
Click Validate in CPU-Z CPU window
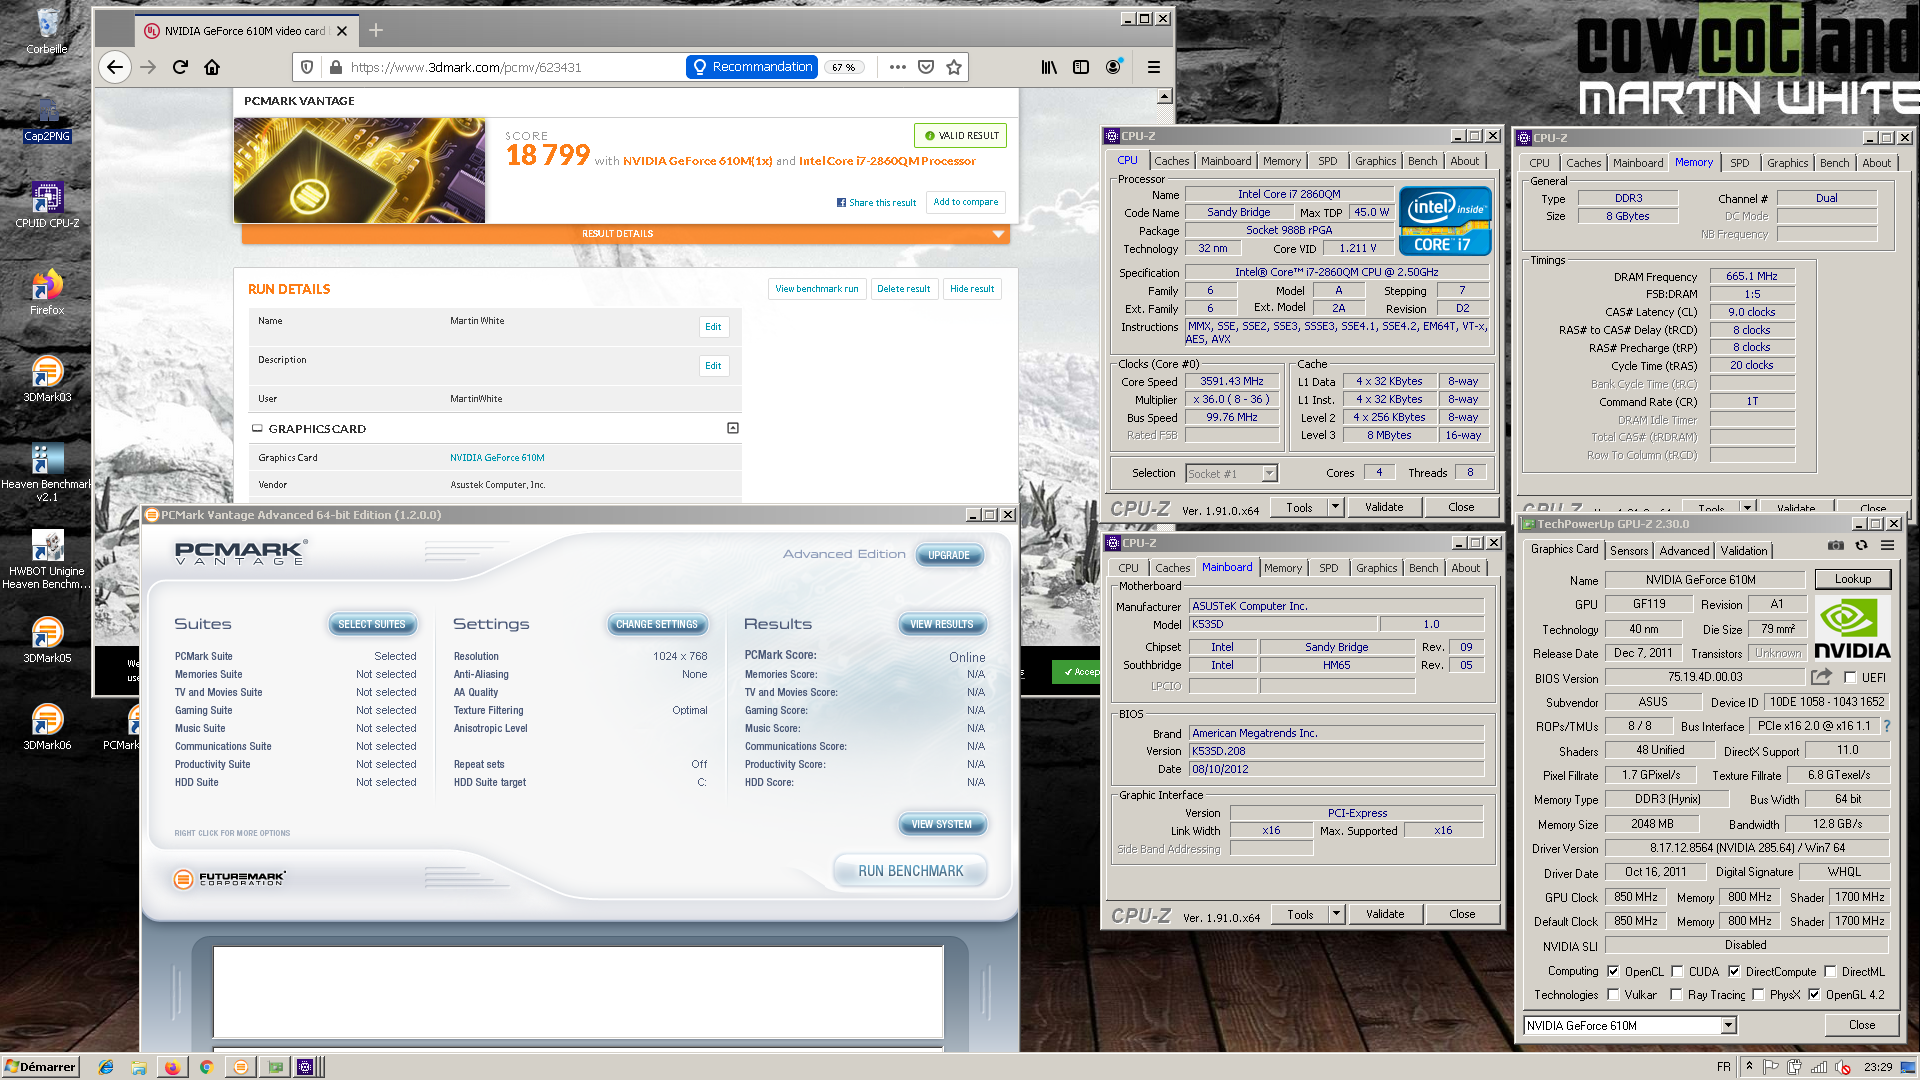tap(1384, 507)
